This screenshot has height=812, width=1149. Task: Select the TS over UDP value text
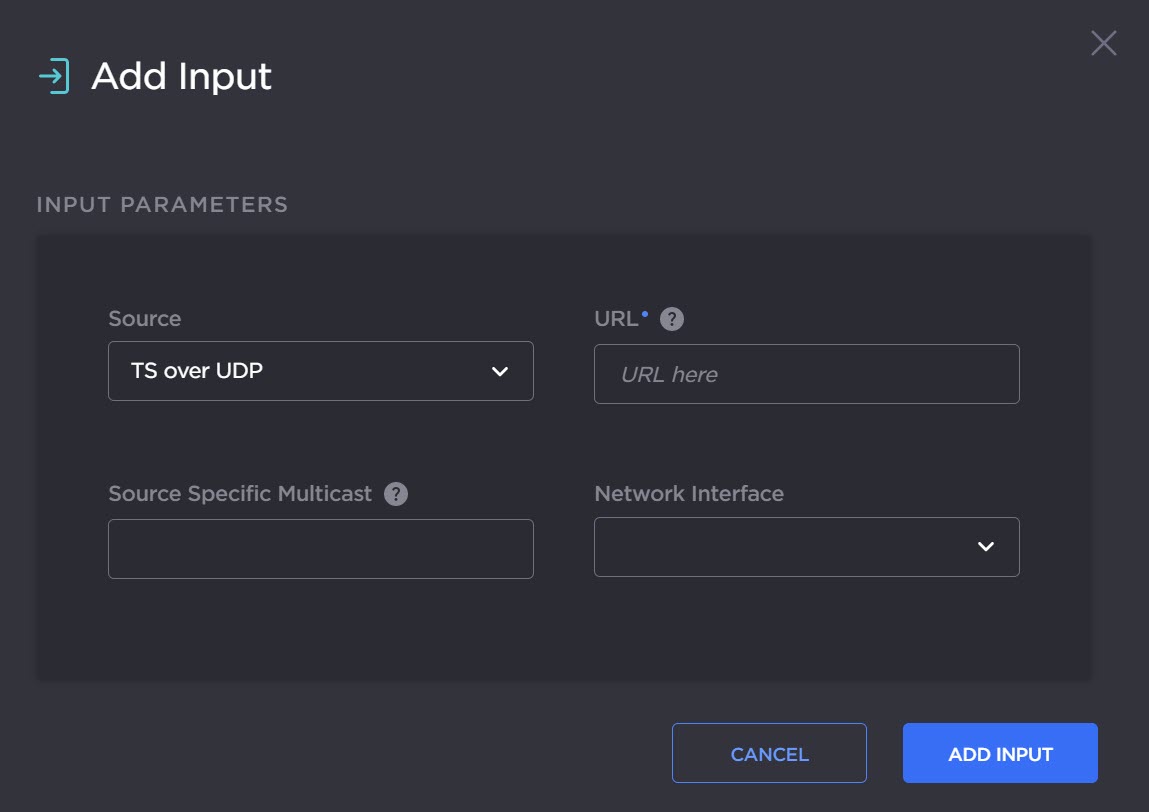tap(197, 371)
